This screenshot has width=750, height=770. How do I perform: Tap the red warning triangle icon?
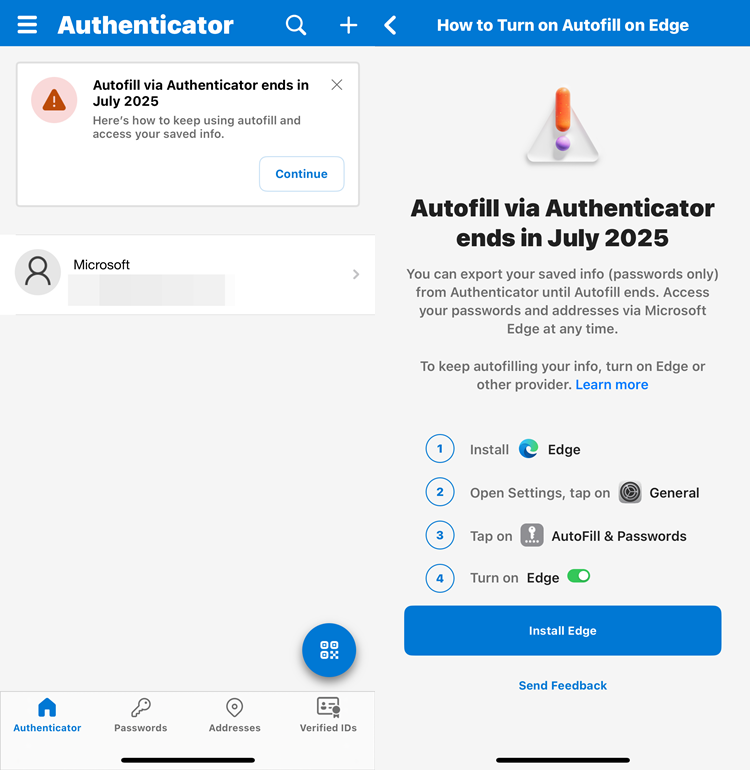click(54, 100)
